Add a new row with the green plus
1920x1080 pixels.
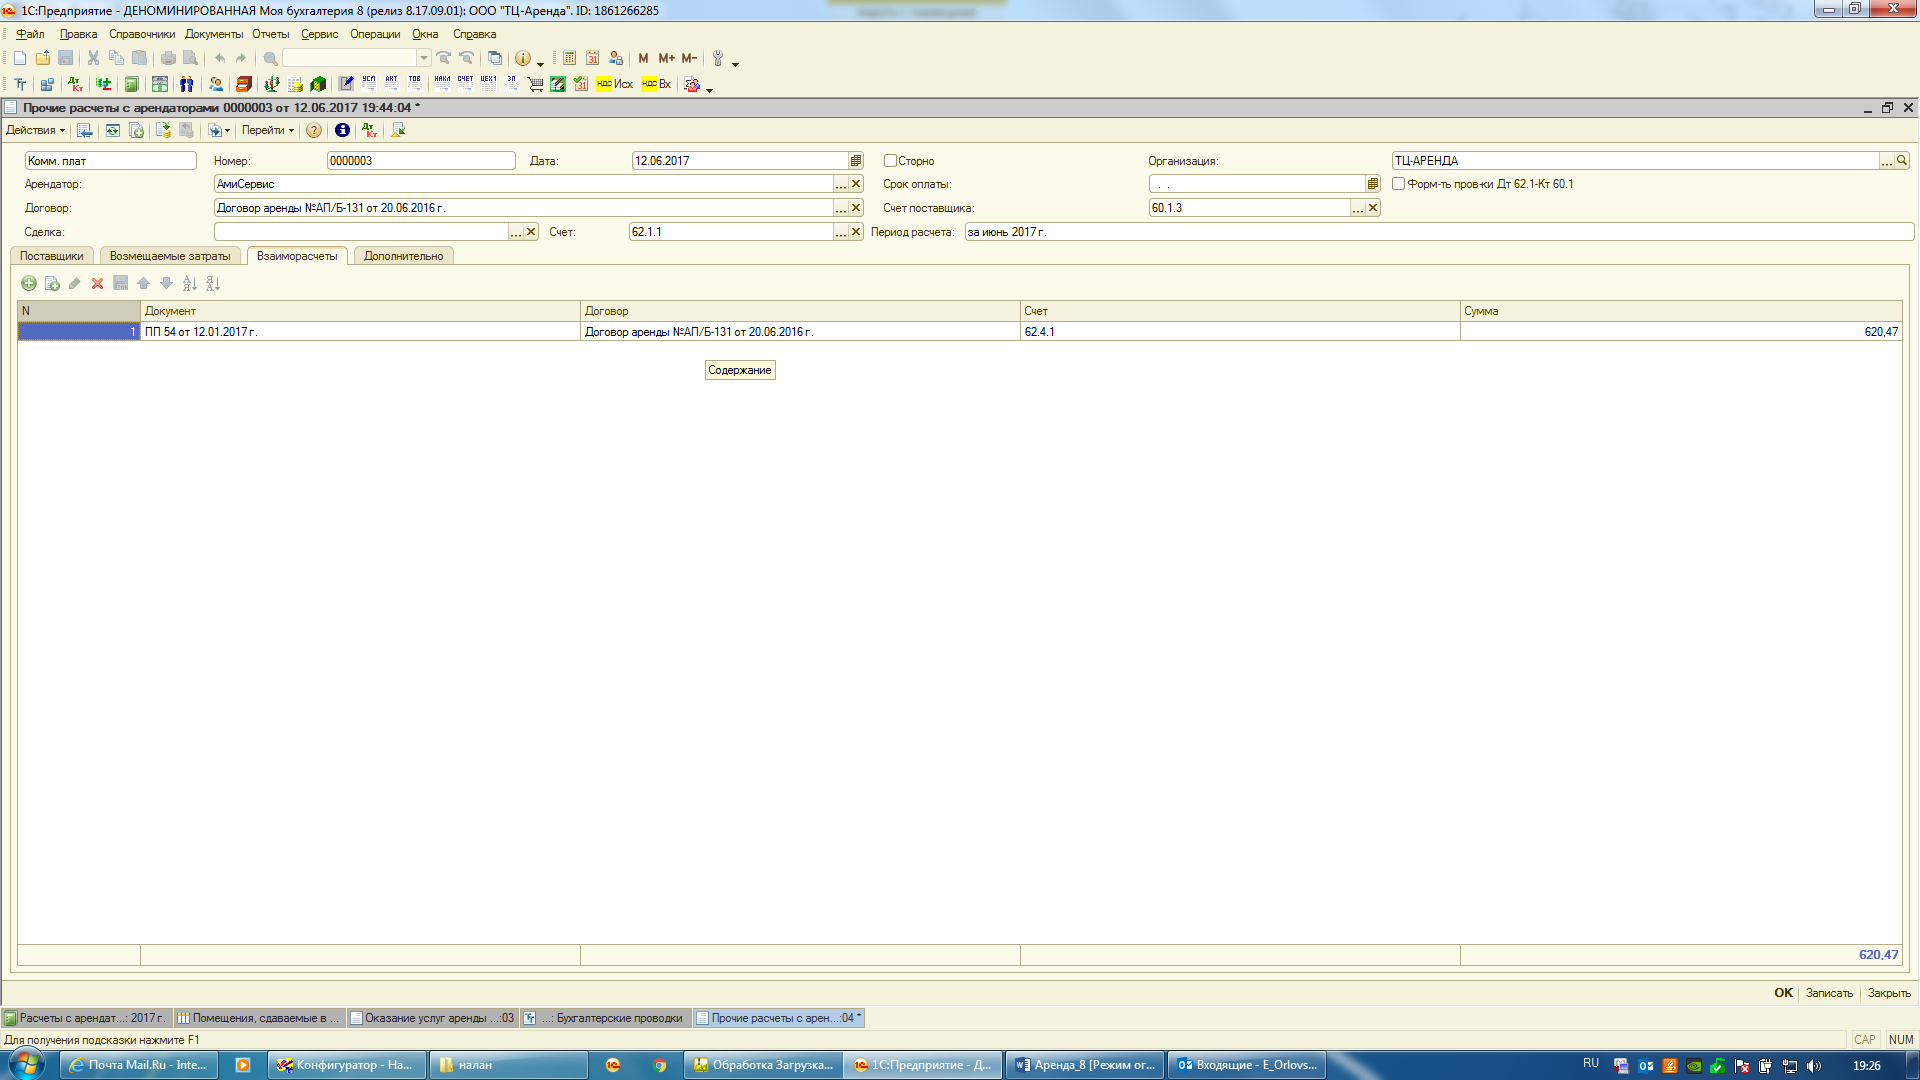(x=29, y=284)
